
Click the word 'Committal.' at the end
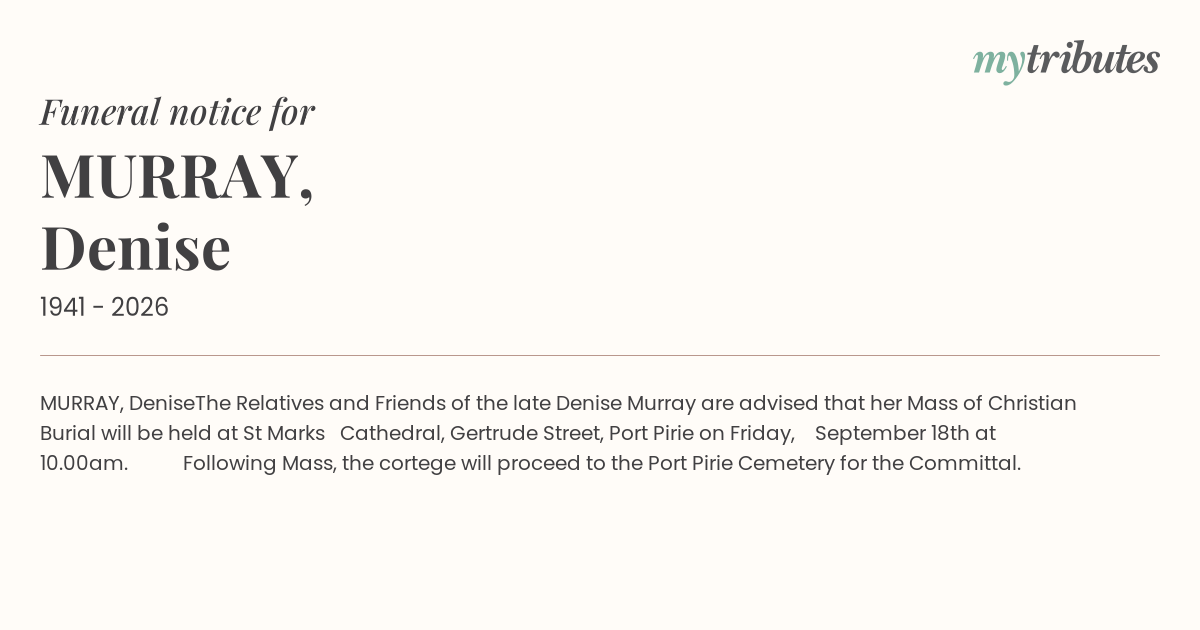tap(965, 463)
